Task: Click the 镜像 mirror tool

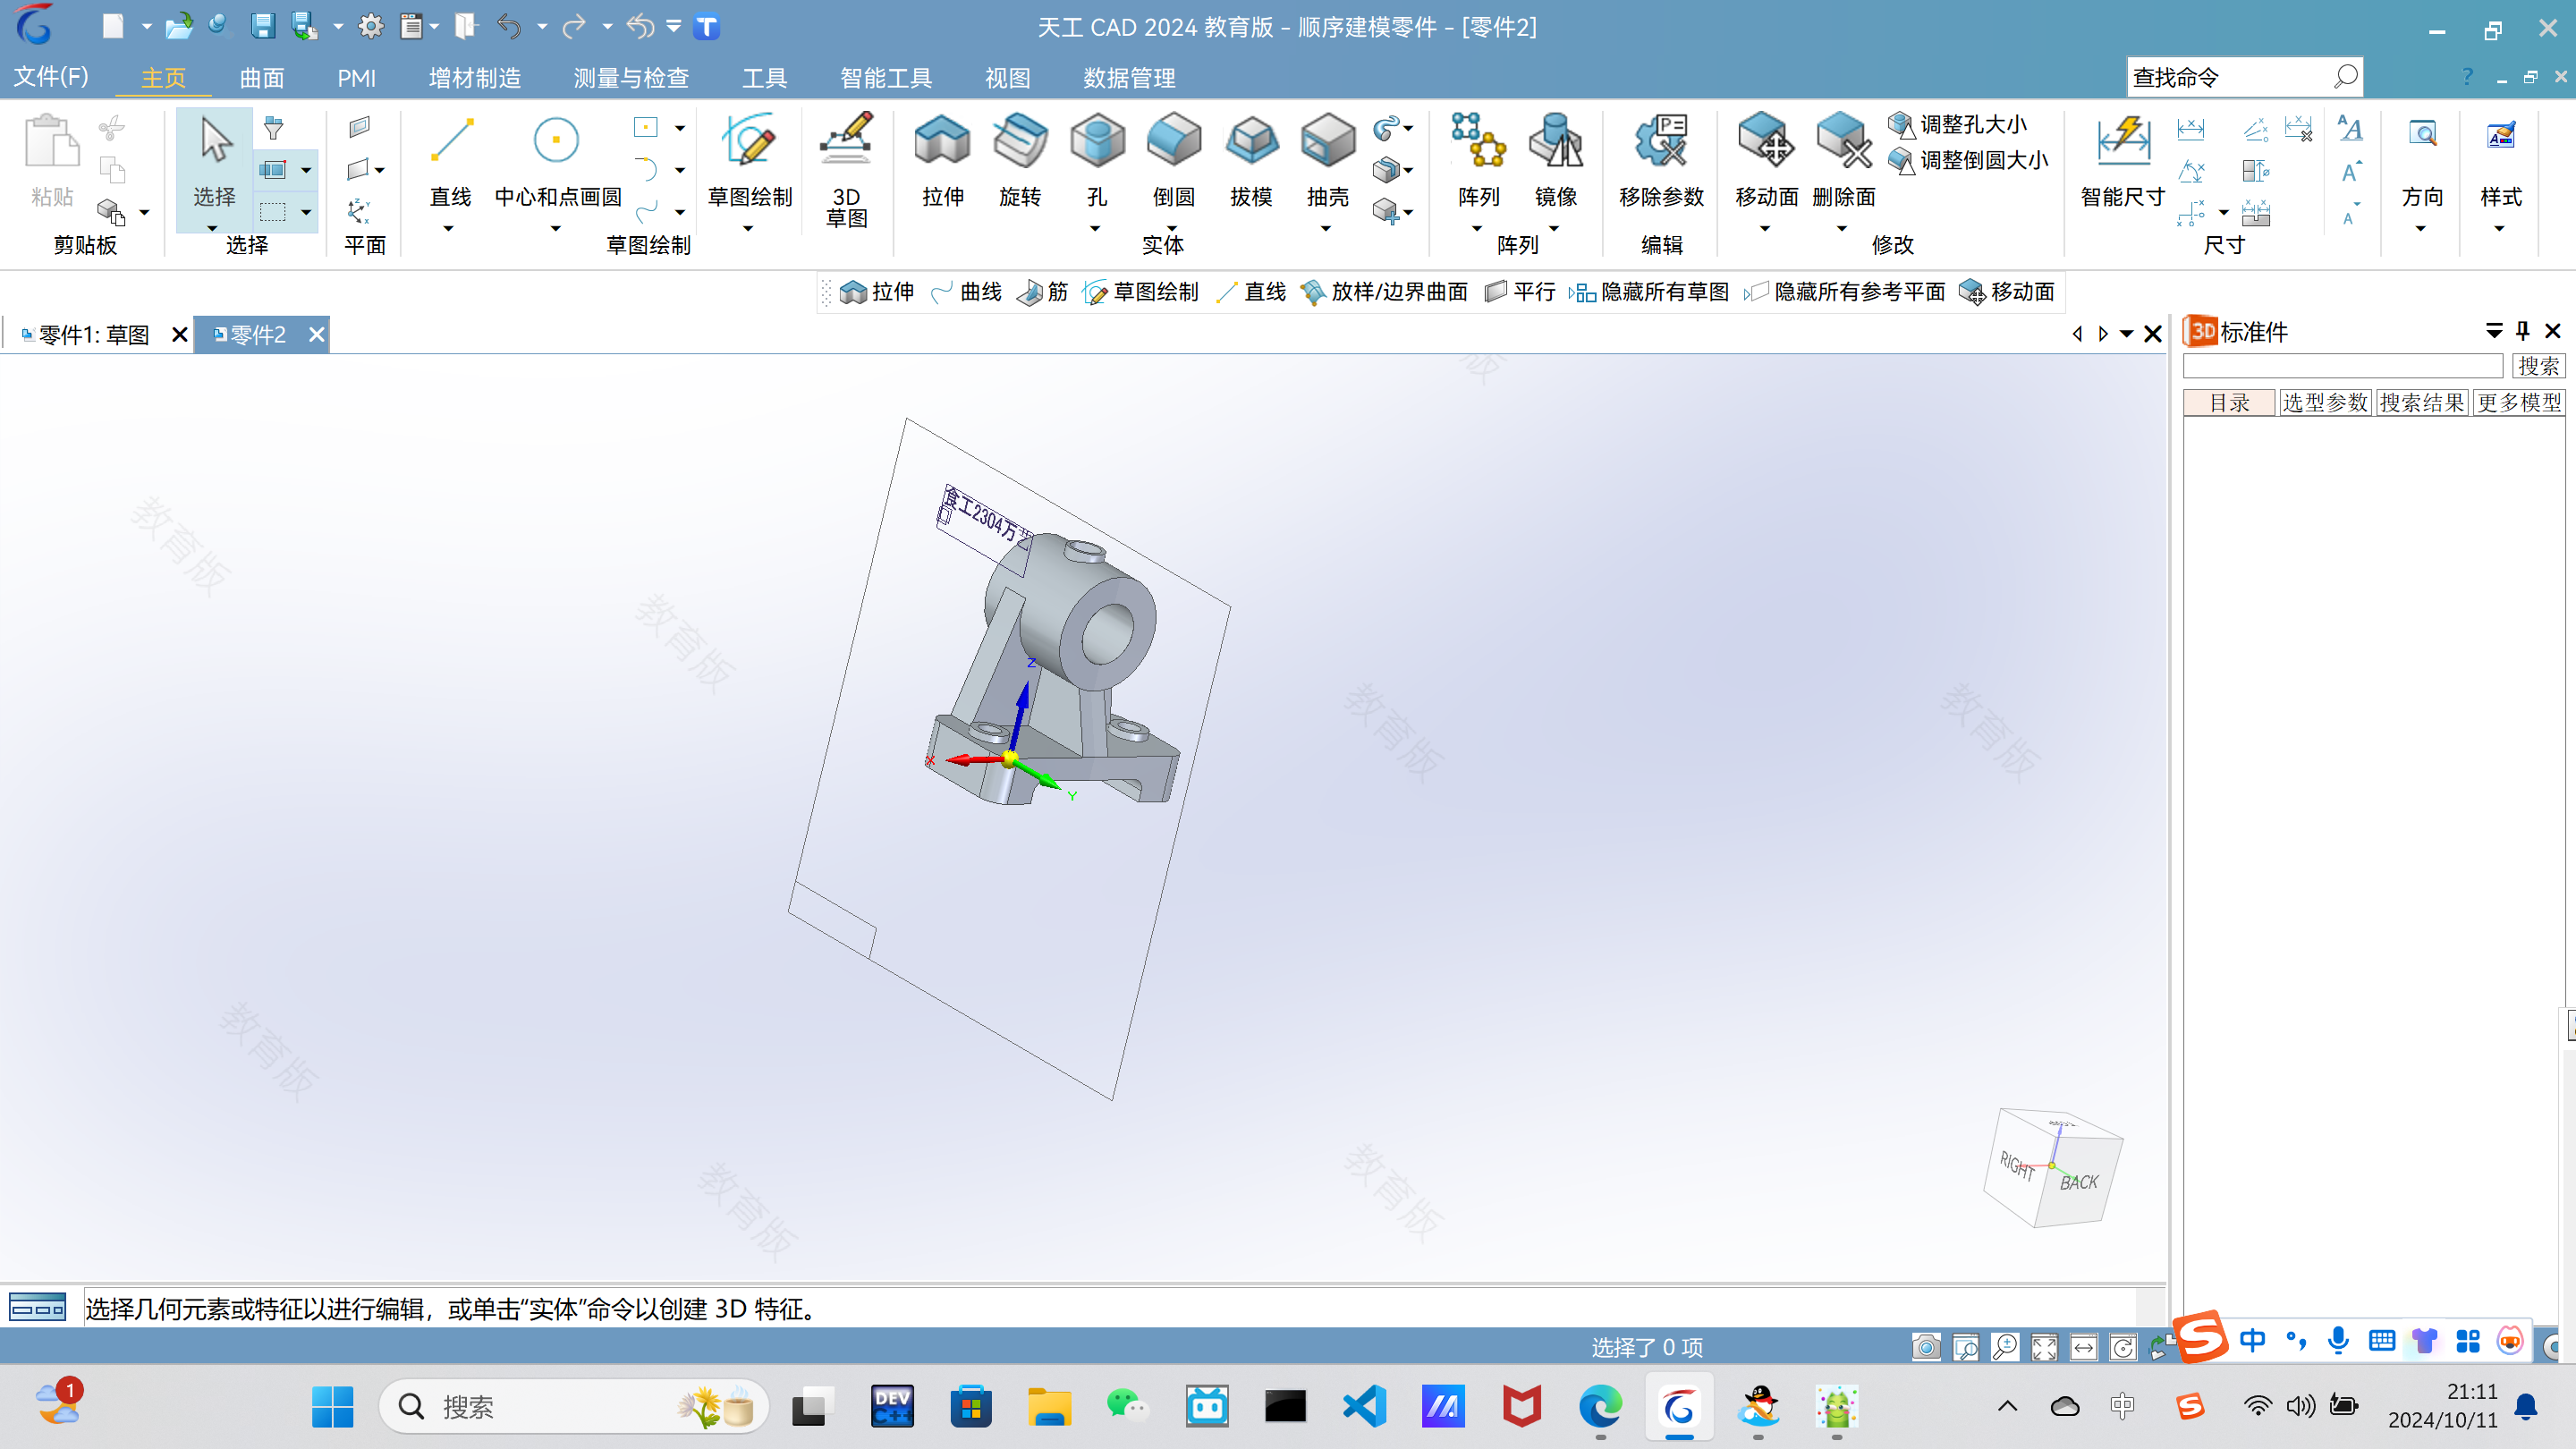Action: pyautogui.click(x=1555, y=160)
